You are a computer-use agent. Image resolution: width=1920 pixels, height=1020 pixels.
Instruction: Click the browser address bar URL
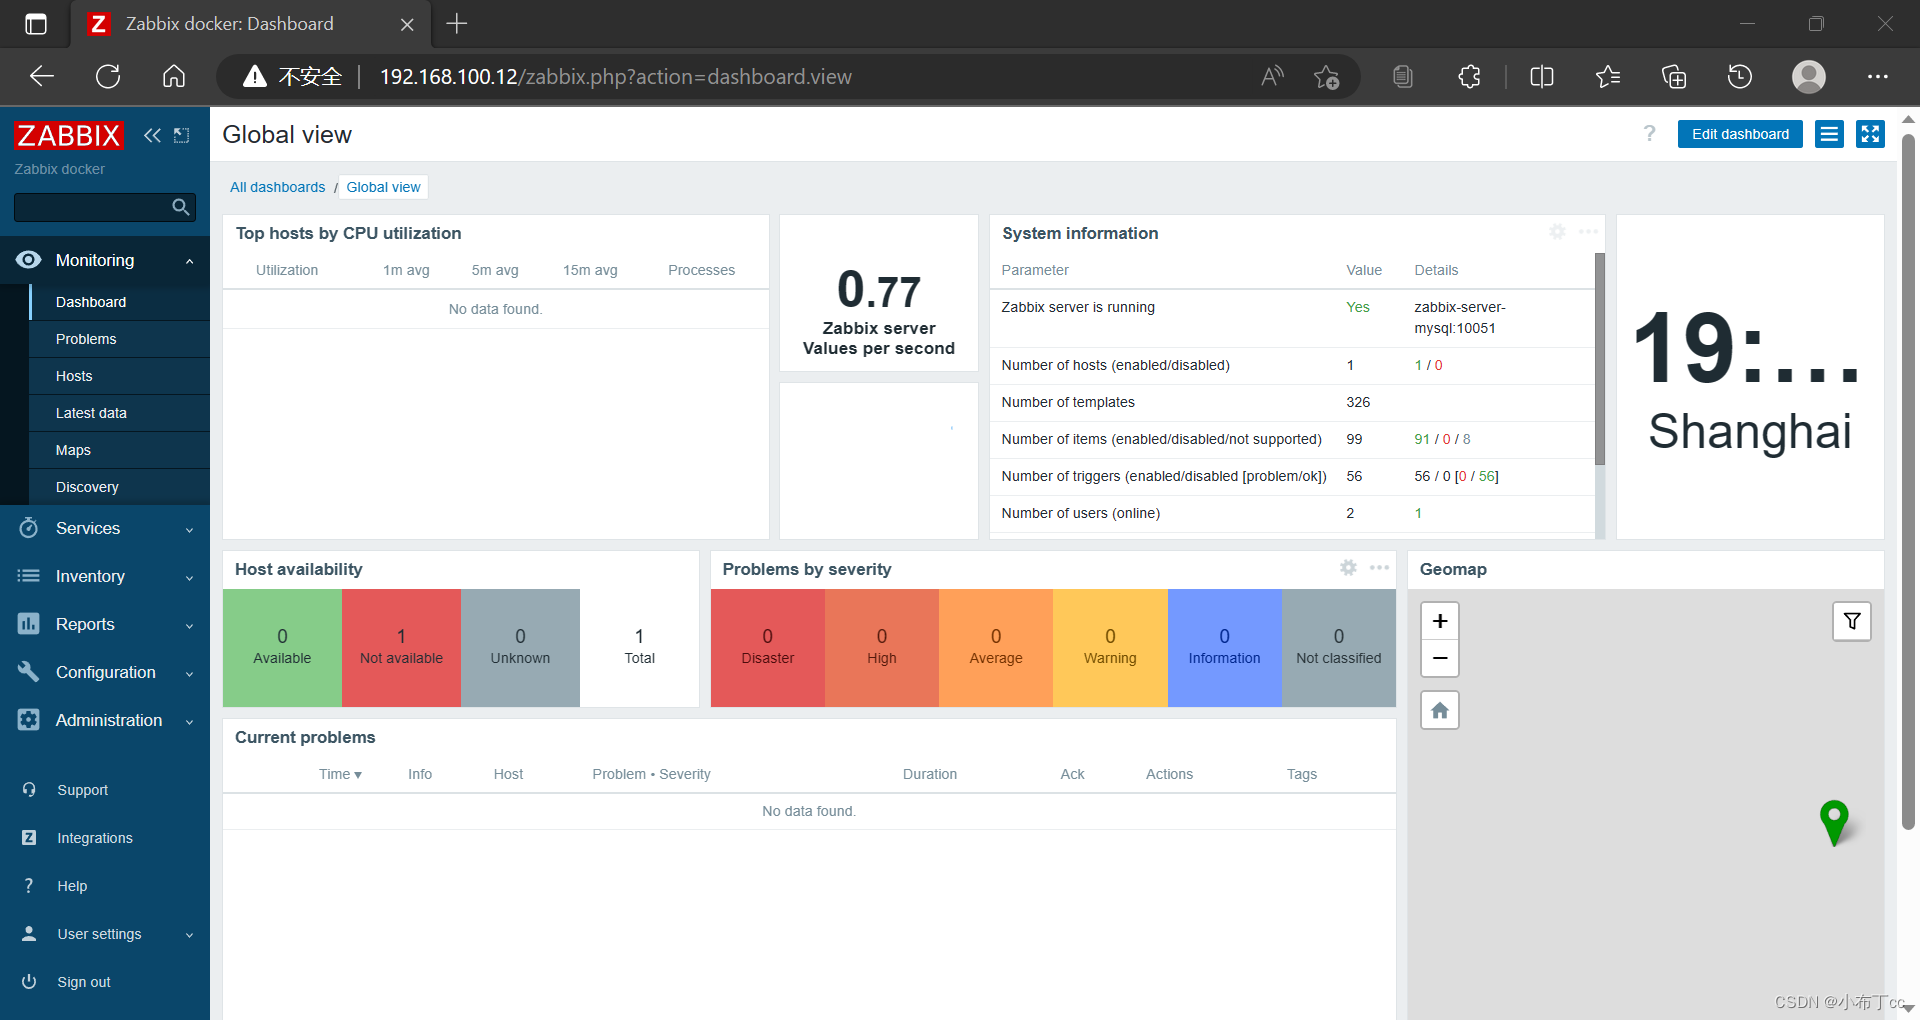point(615,77)
